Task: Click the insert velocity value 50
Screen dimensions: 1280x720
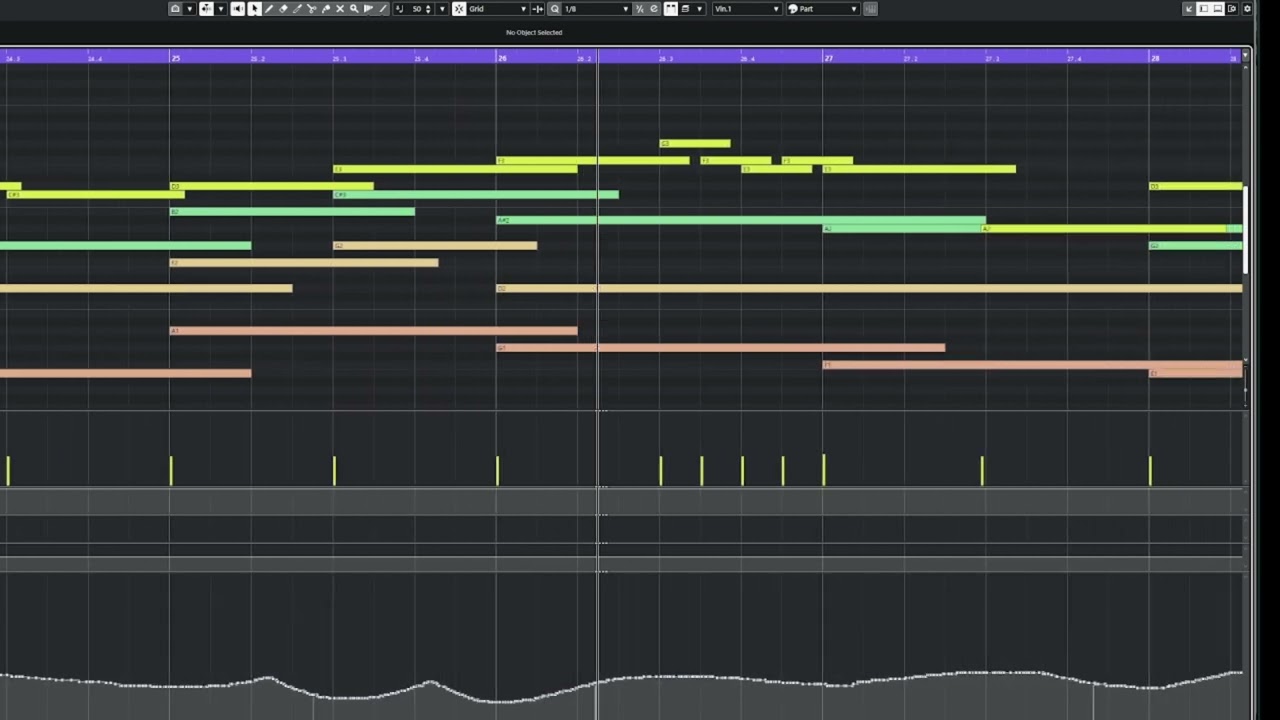Action: tap(417, 8)
